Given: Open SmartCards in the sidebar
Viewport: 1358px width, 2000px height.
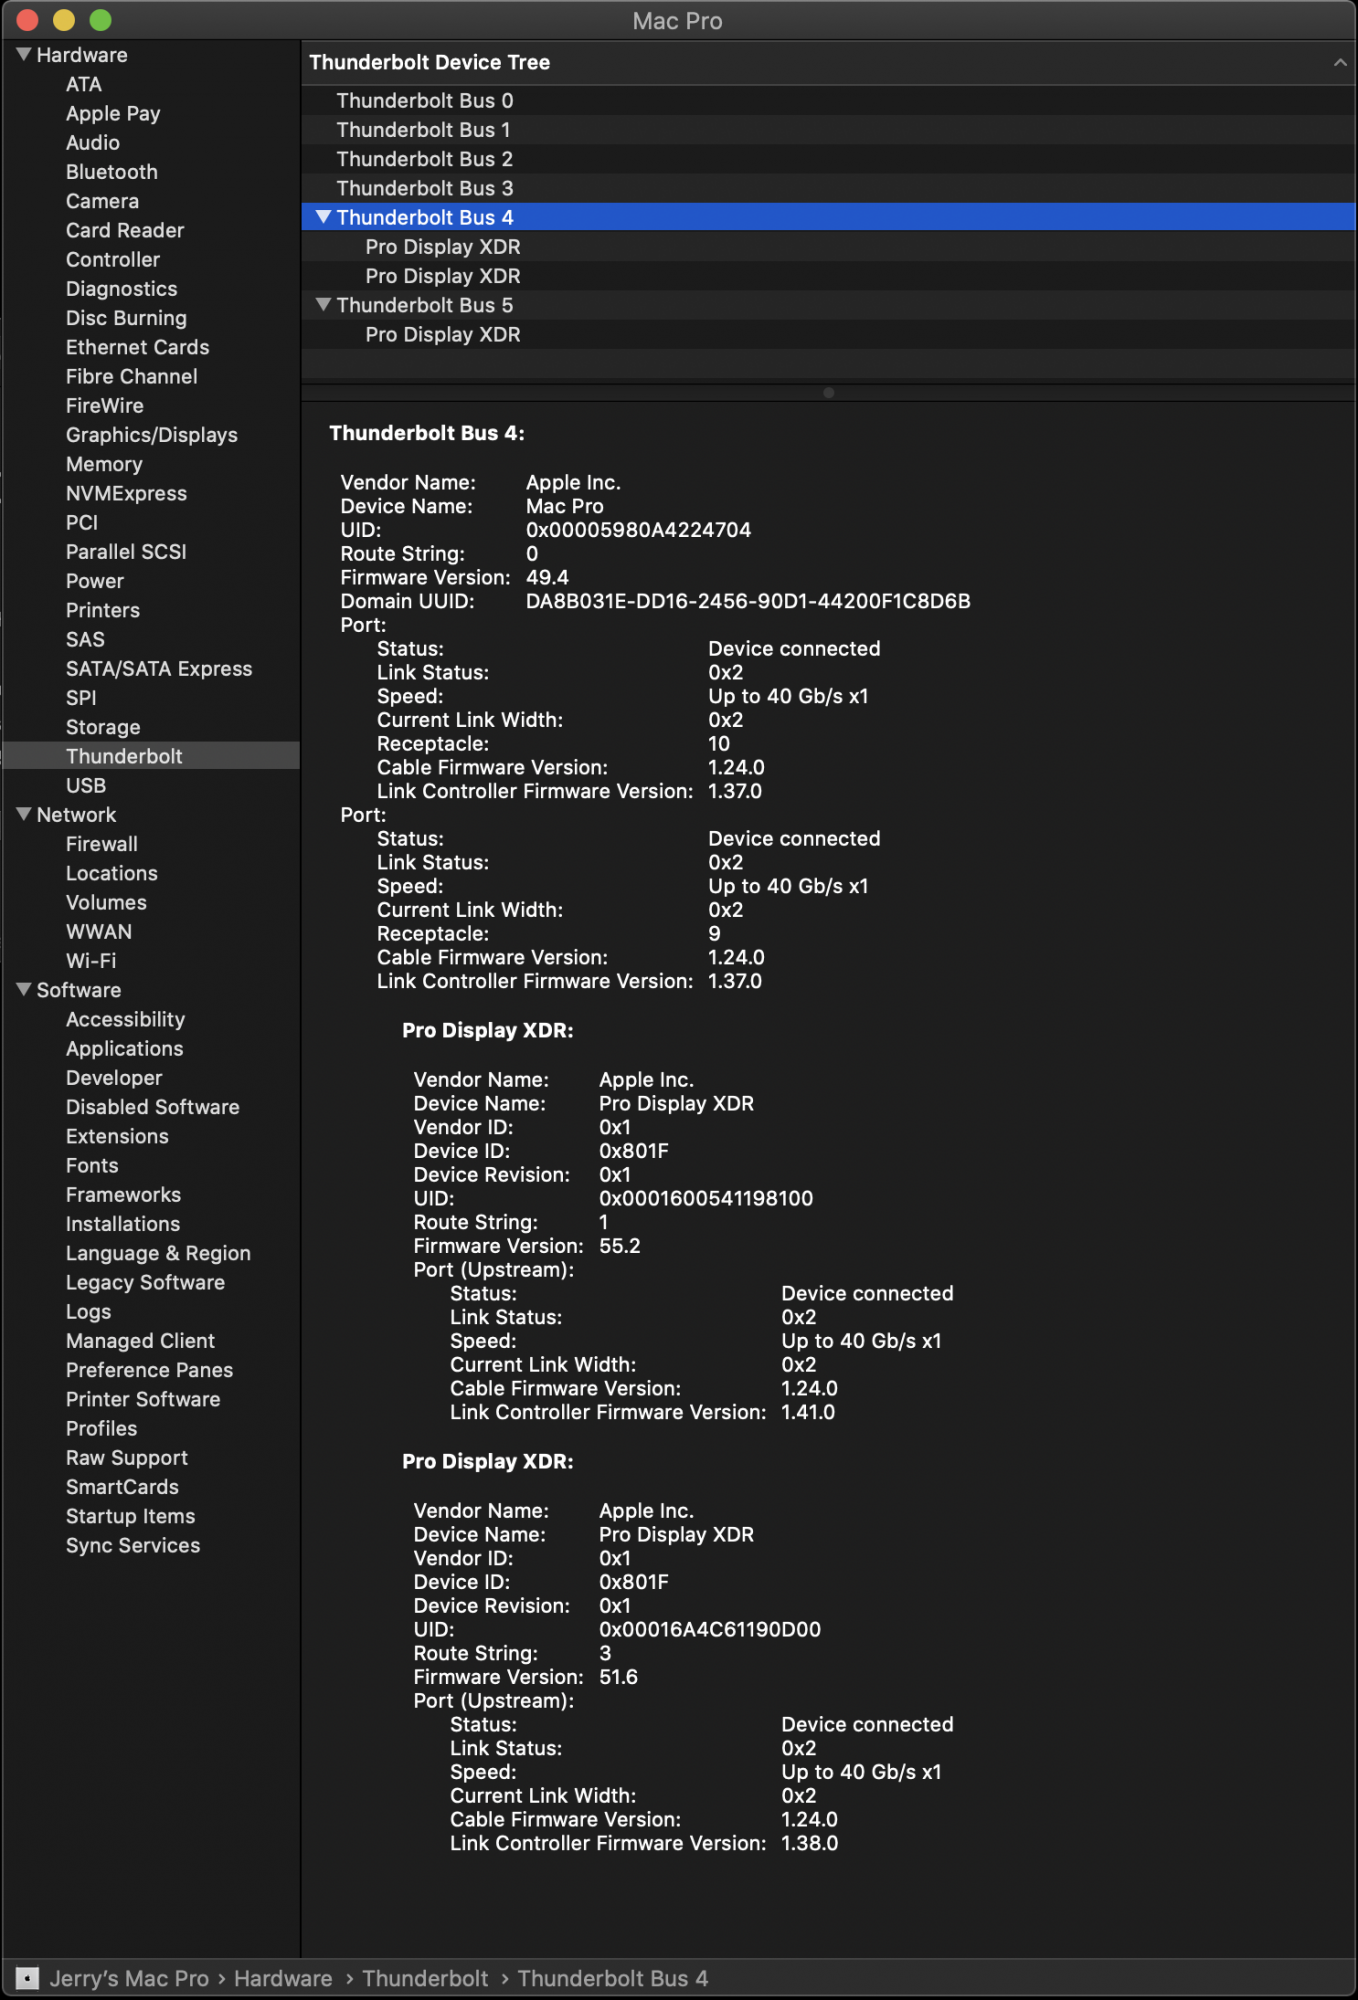Looking at the screenshot, I should pyautogui.click(x=122, y=1487).
